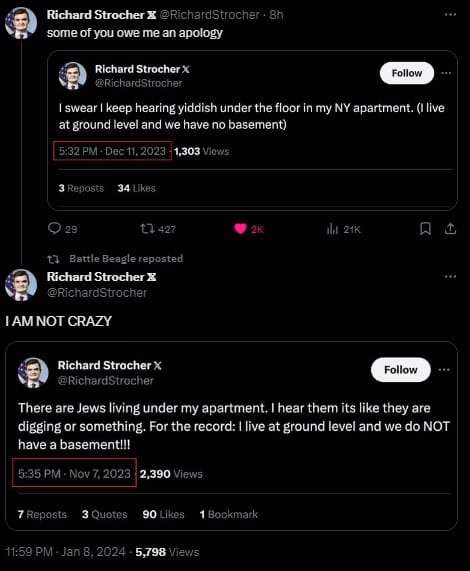Viewport: 470px width, 571px height.
Task: Open the 5:32 PM Dec 11, 2023 timestamp
Action: 112,151
